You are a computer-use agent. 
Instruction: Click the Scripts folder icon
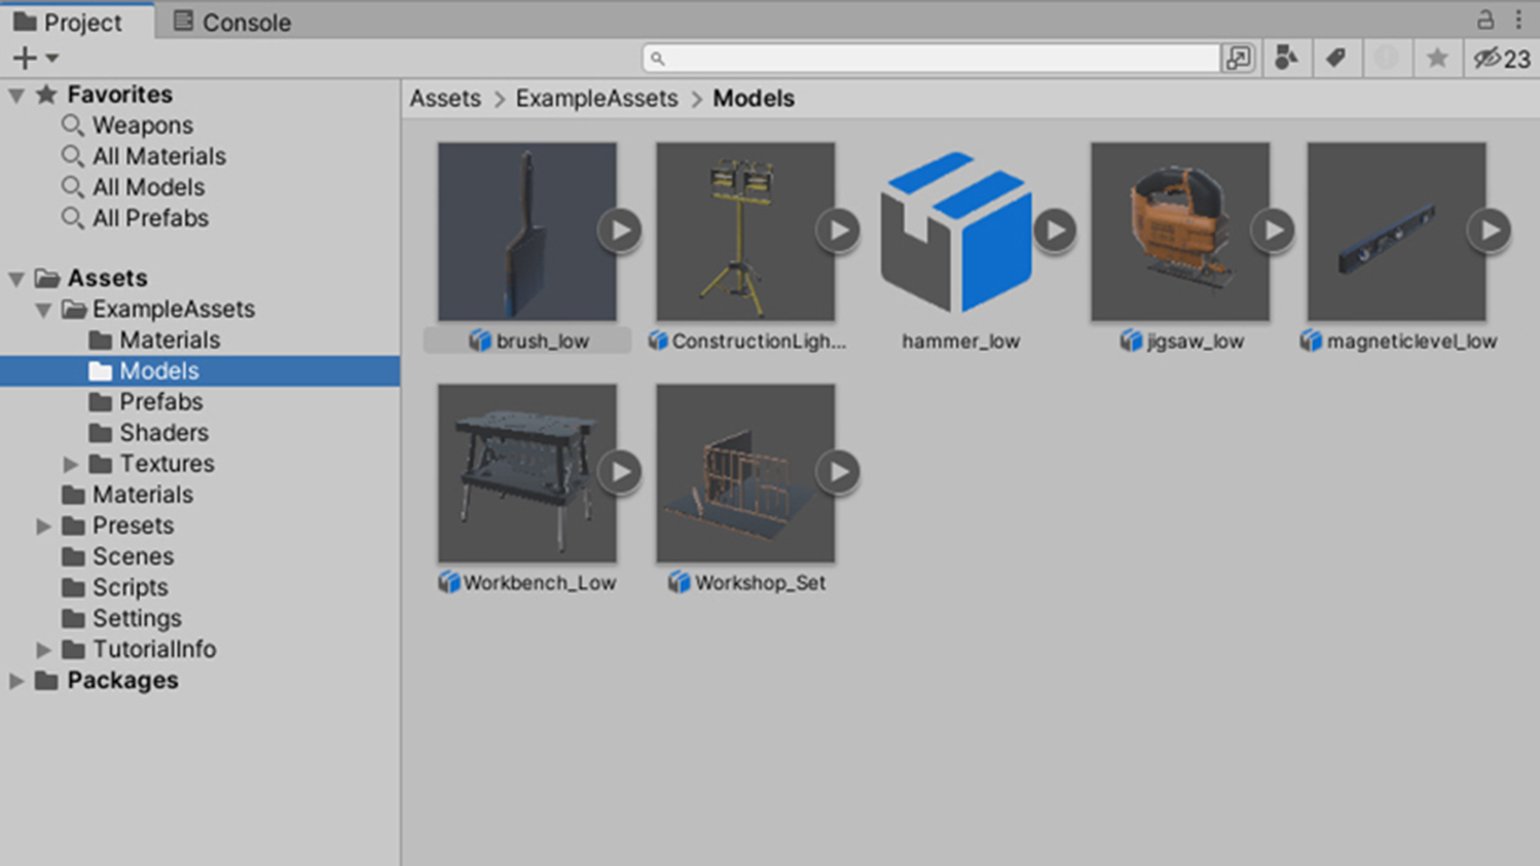73,588
